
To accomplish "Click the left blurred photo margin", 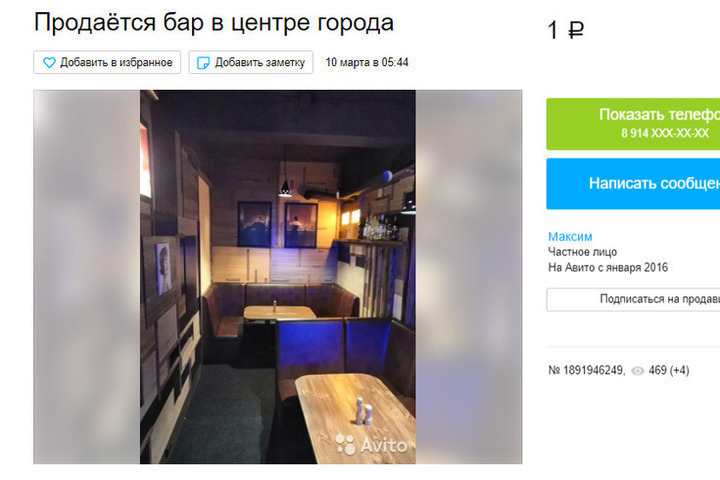I will [x=87, y=277].
